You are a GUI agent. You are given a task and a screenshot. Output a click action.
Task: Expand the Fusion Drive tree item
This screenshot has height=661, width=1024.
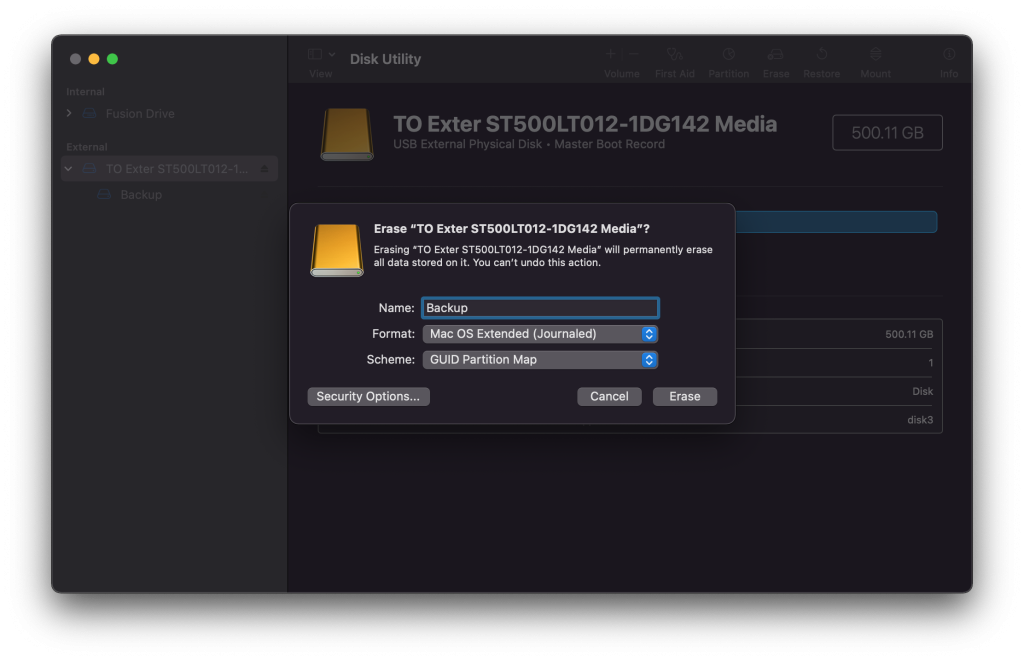point(69,114)
